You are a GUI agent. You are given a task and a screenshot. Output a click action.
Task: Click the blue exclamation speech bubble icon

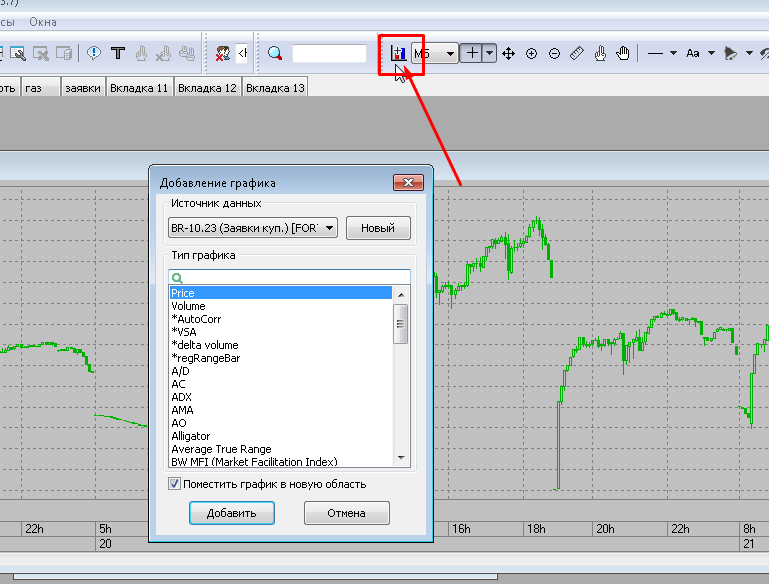coord(94,53)
